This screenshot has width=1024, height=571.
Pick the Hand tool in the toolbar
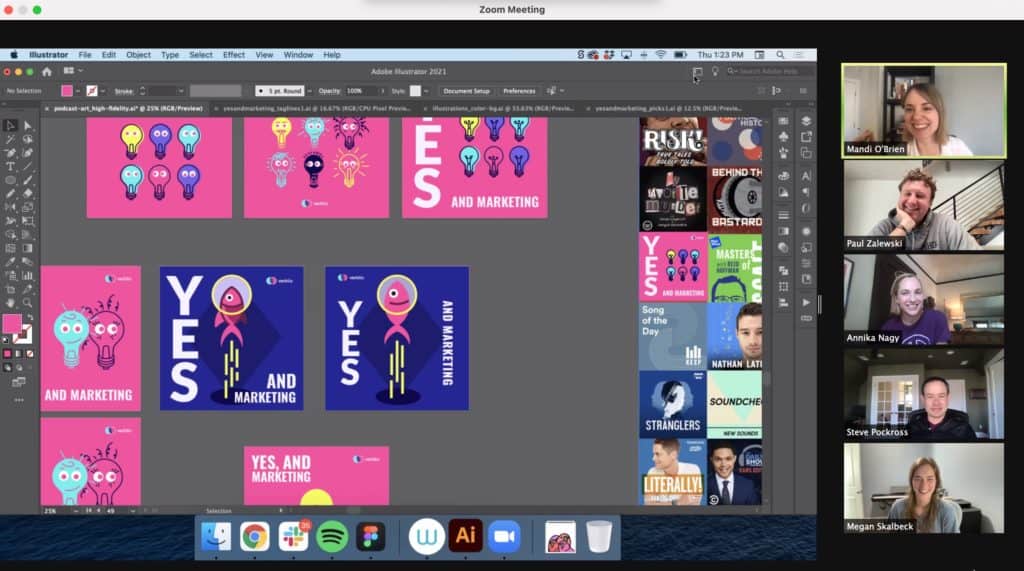click(x=10, y=302)
